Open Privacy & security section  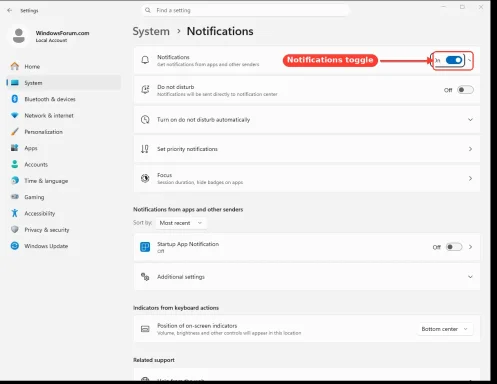[x=63, y=229]
